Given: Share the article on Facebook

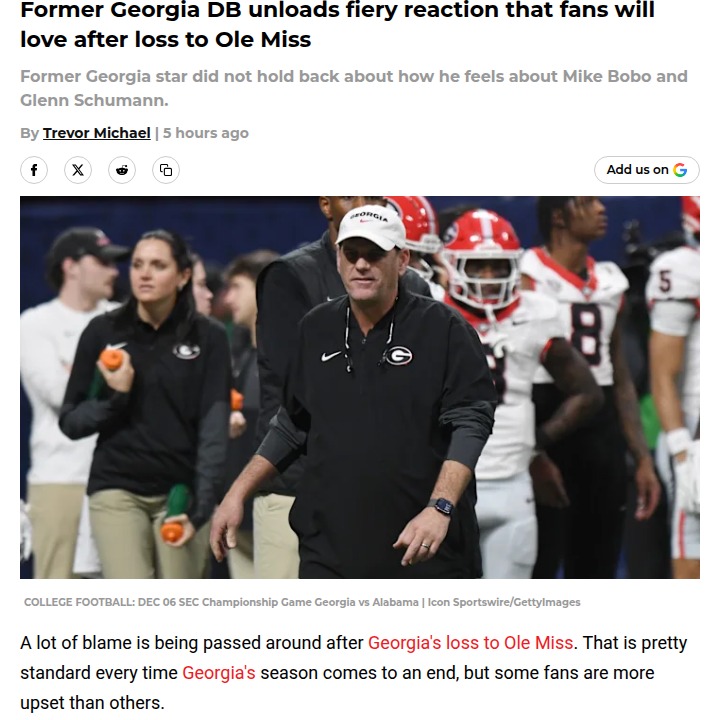Looking at the screenshot, I should [x=34, y=170].
